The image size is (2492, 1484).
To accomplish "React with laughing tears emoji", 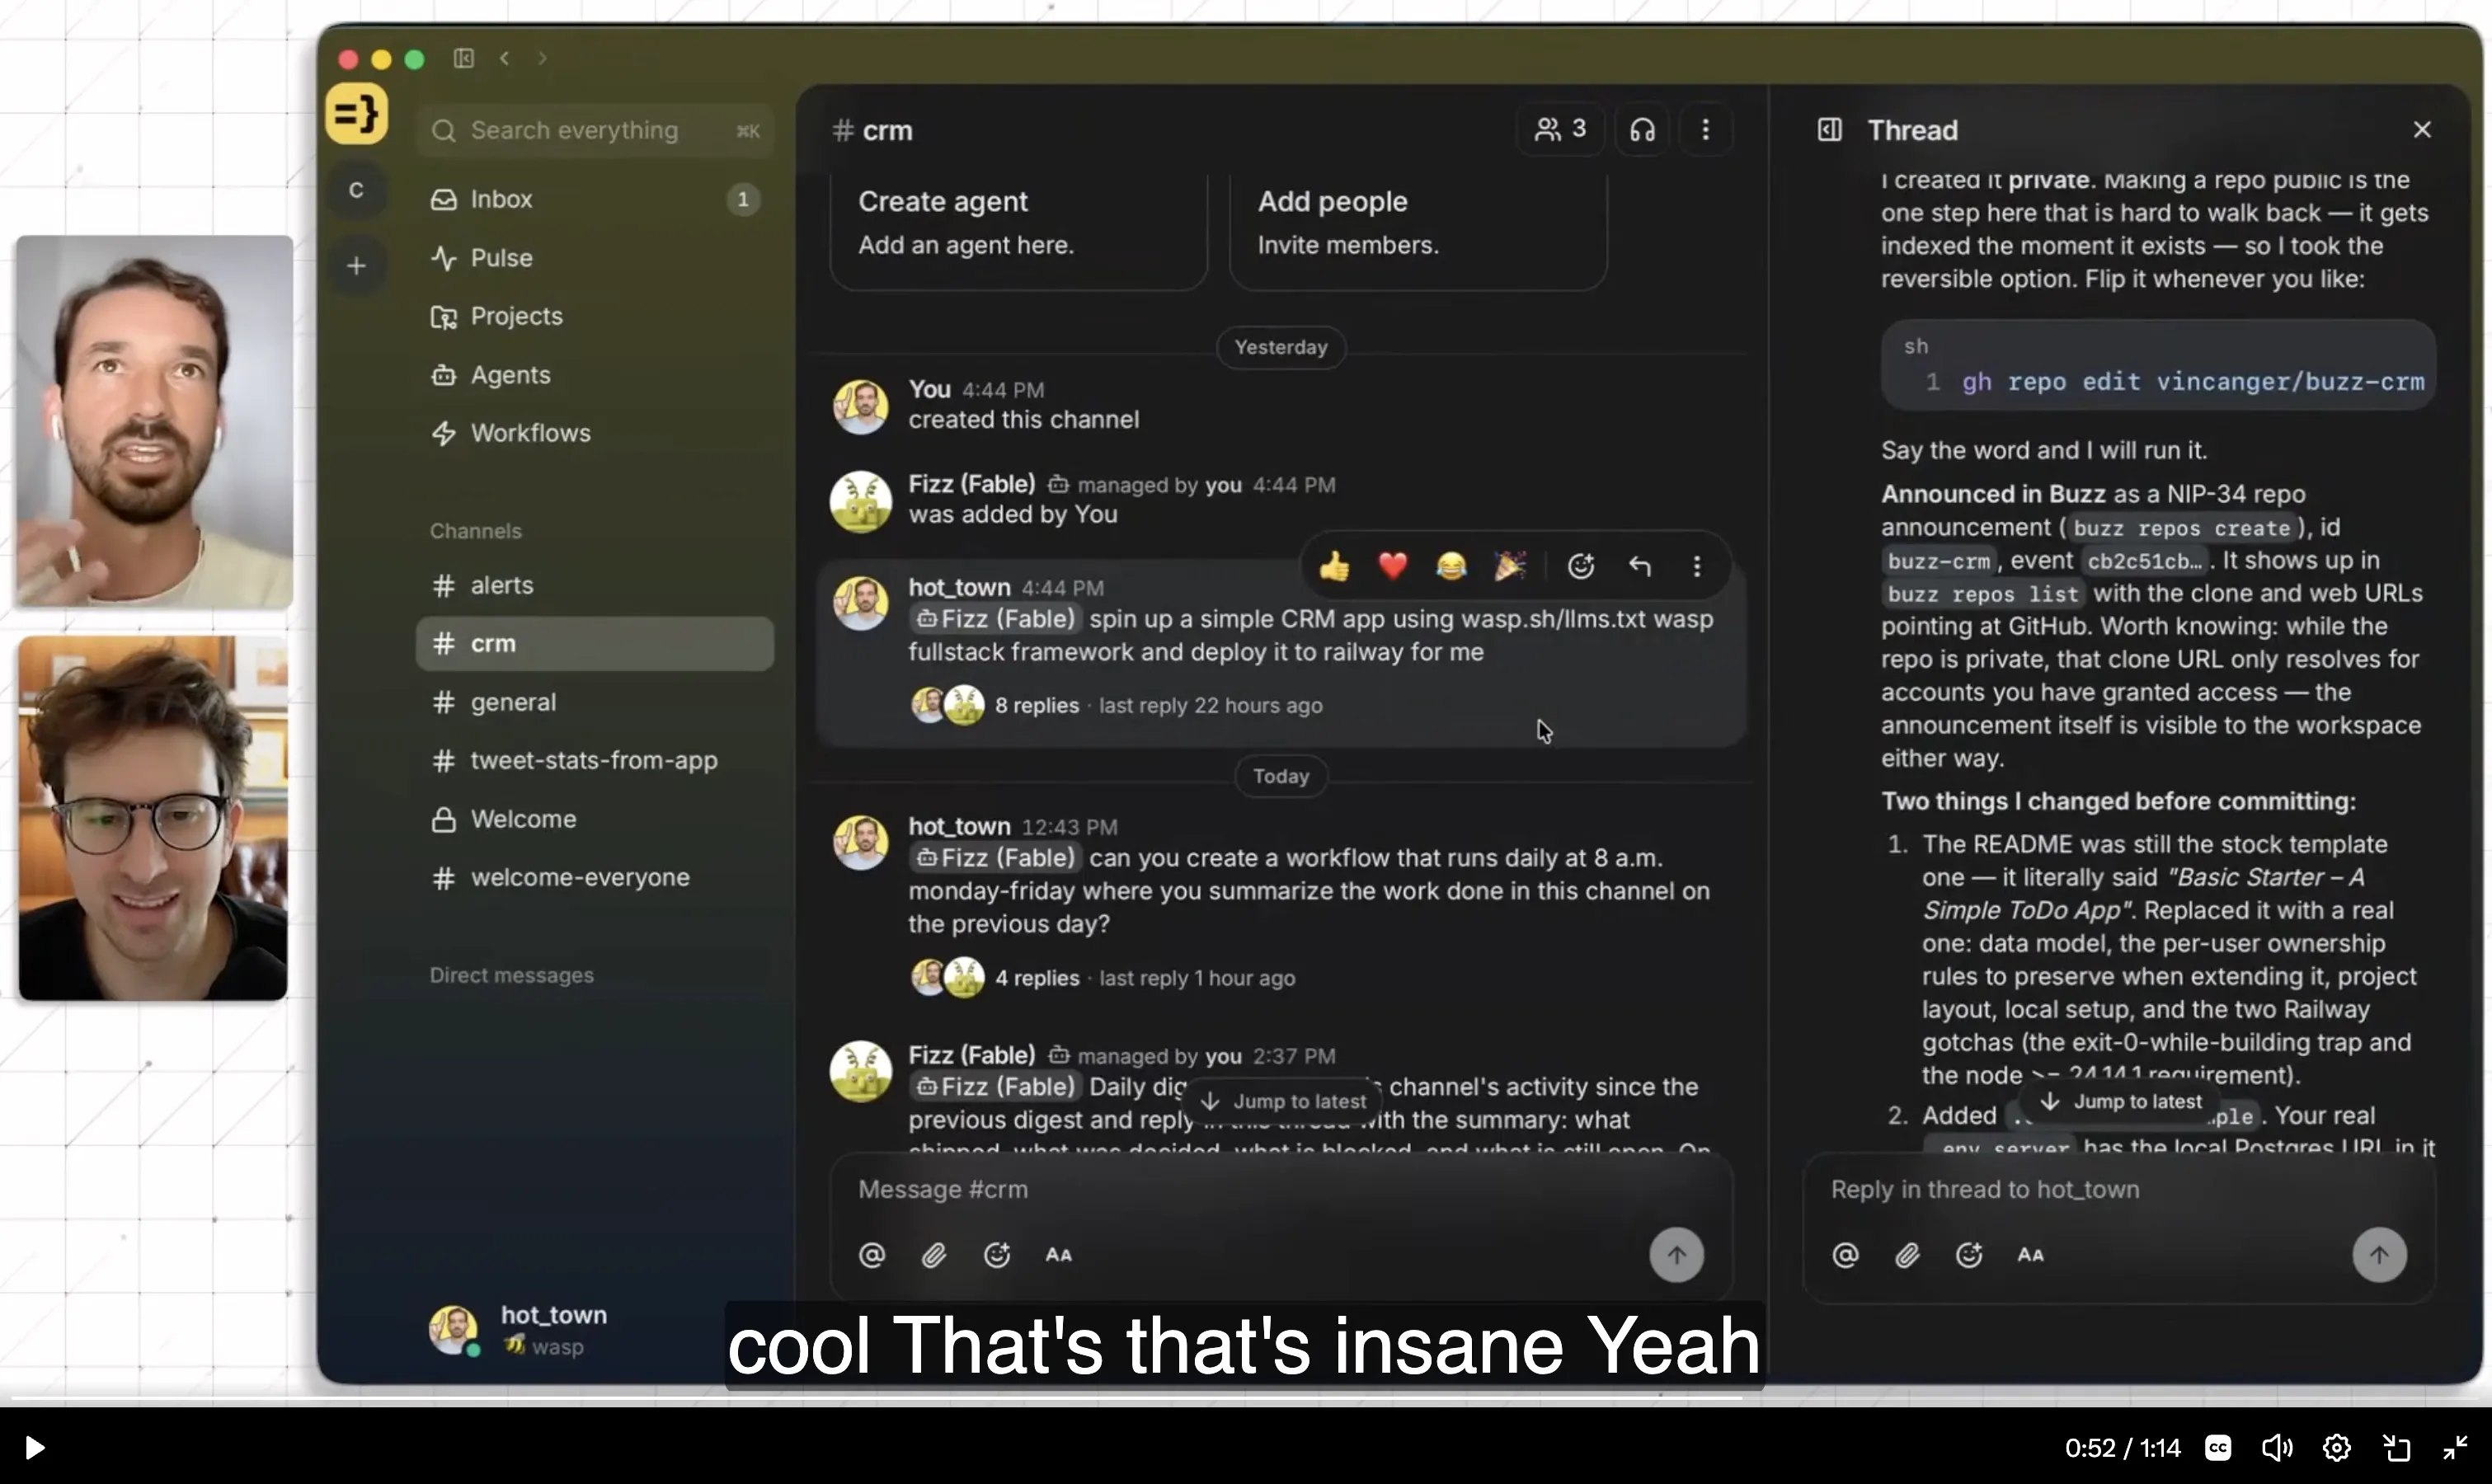I will pos(1451,567).
